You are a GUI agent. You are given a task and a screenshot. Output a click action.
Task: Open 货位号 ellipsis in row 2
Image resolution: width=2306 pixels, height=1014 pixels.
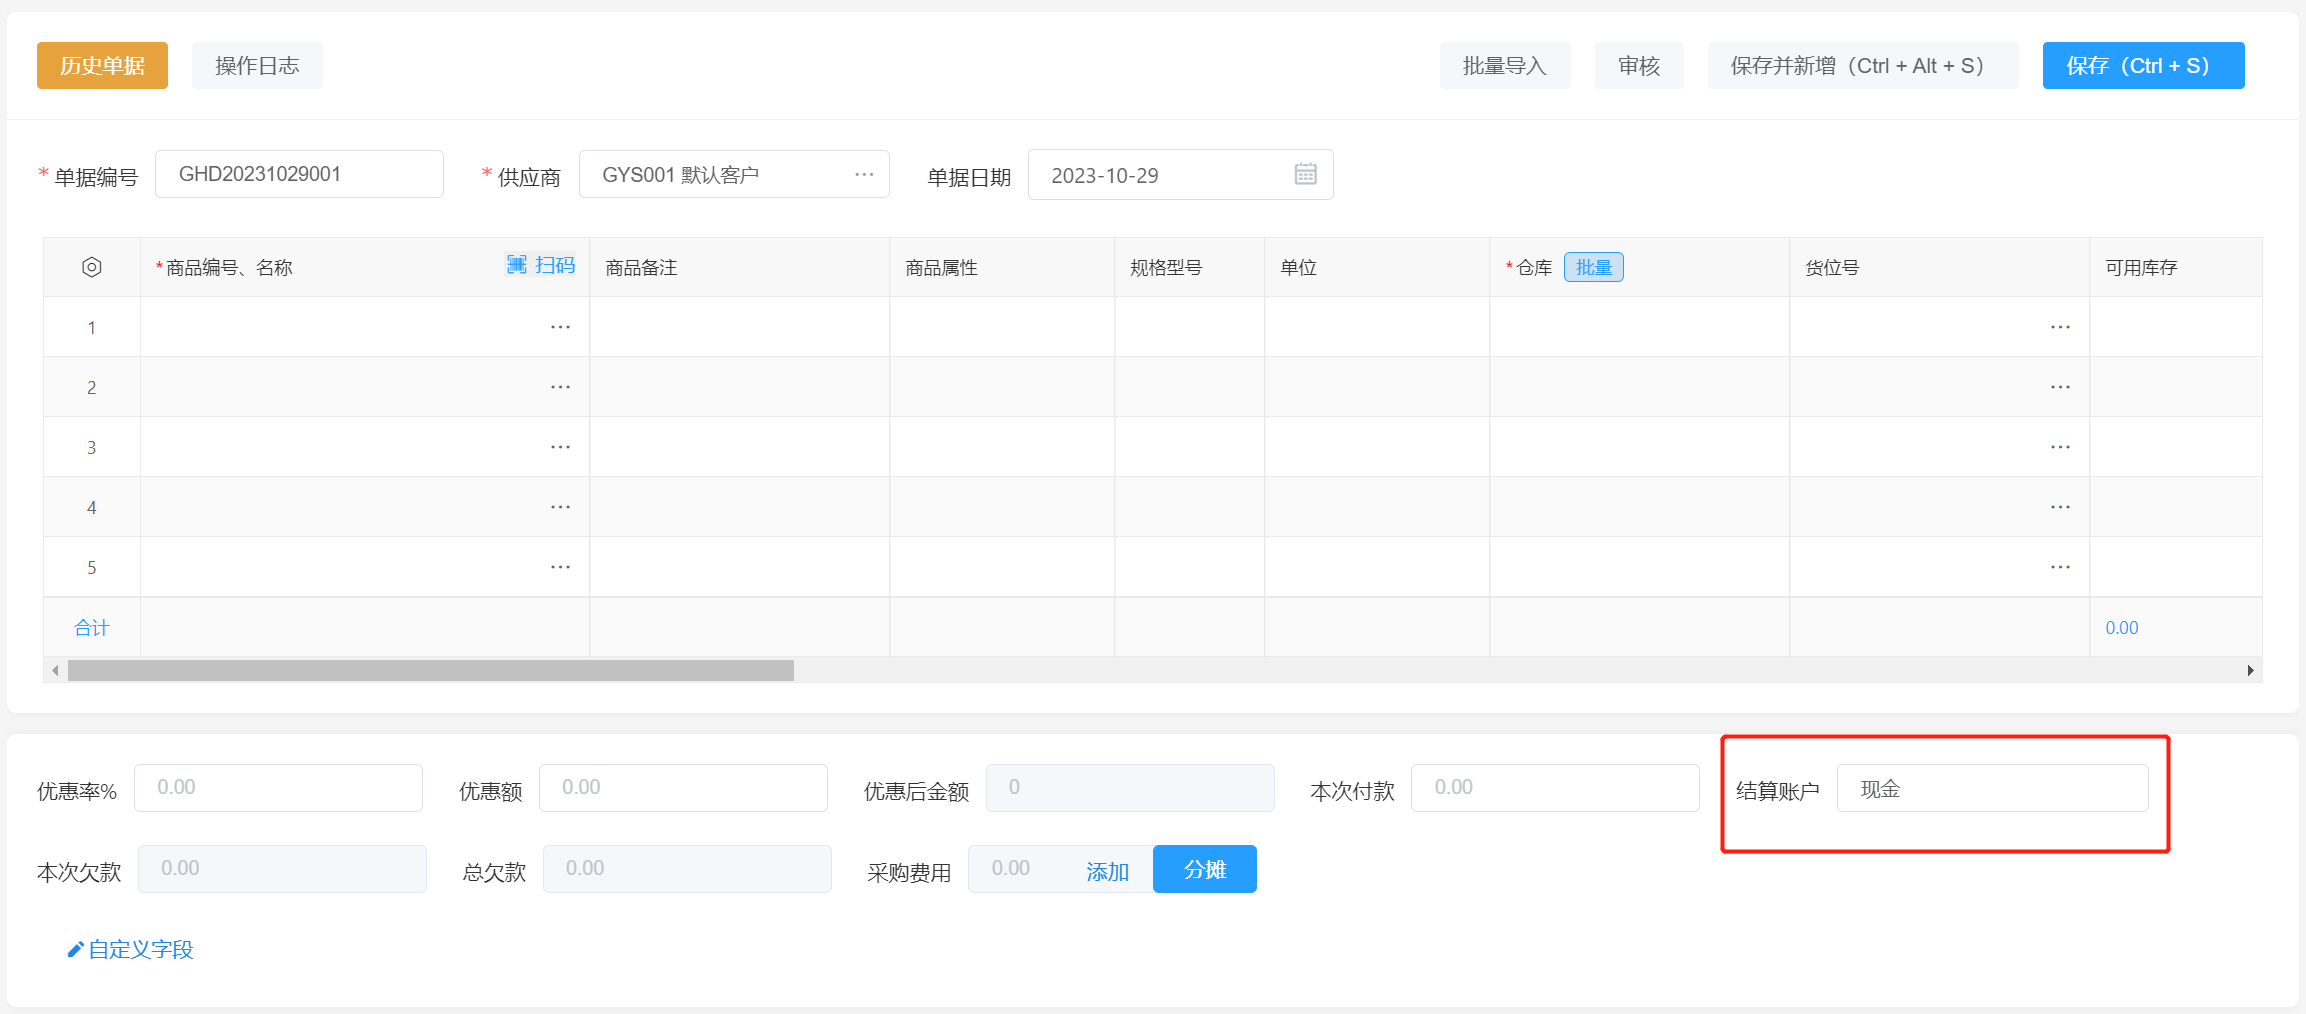2060,387
